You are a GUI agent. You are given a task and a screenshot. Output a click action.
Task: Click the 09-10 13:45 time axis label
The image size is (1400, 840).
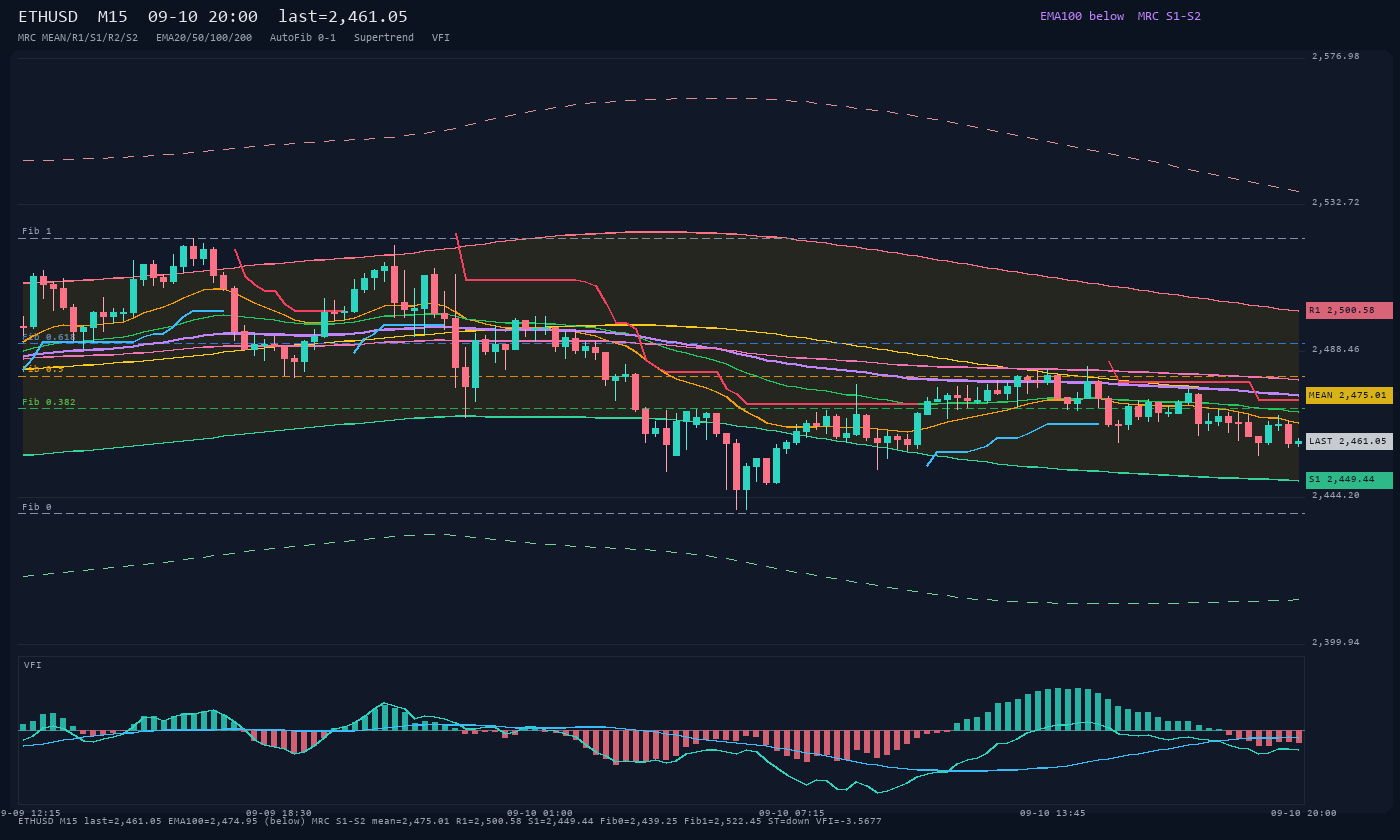(x=1052, y=813)
